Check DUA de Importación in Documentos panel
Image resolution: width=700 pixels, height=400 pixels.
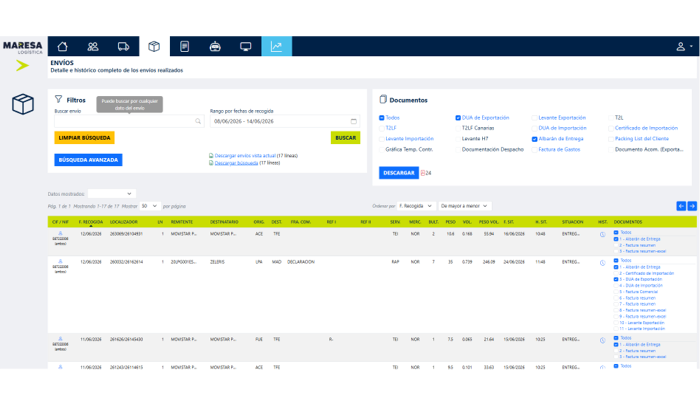[x=534, y=128]
